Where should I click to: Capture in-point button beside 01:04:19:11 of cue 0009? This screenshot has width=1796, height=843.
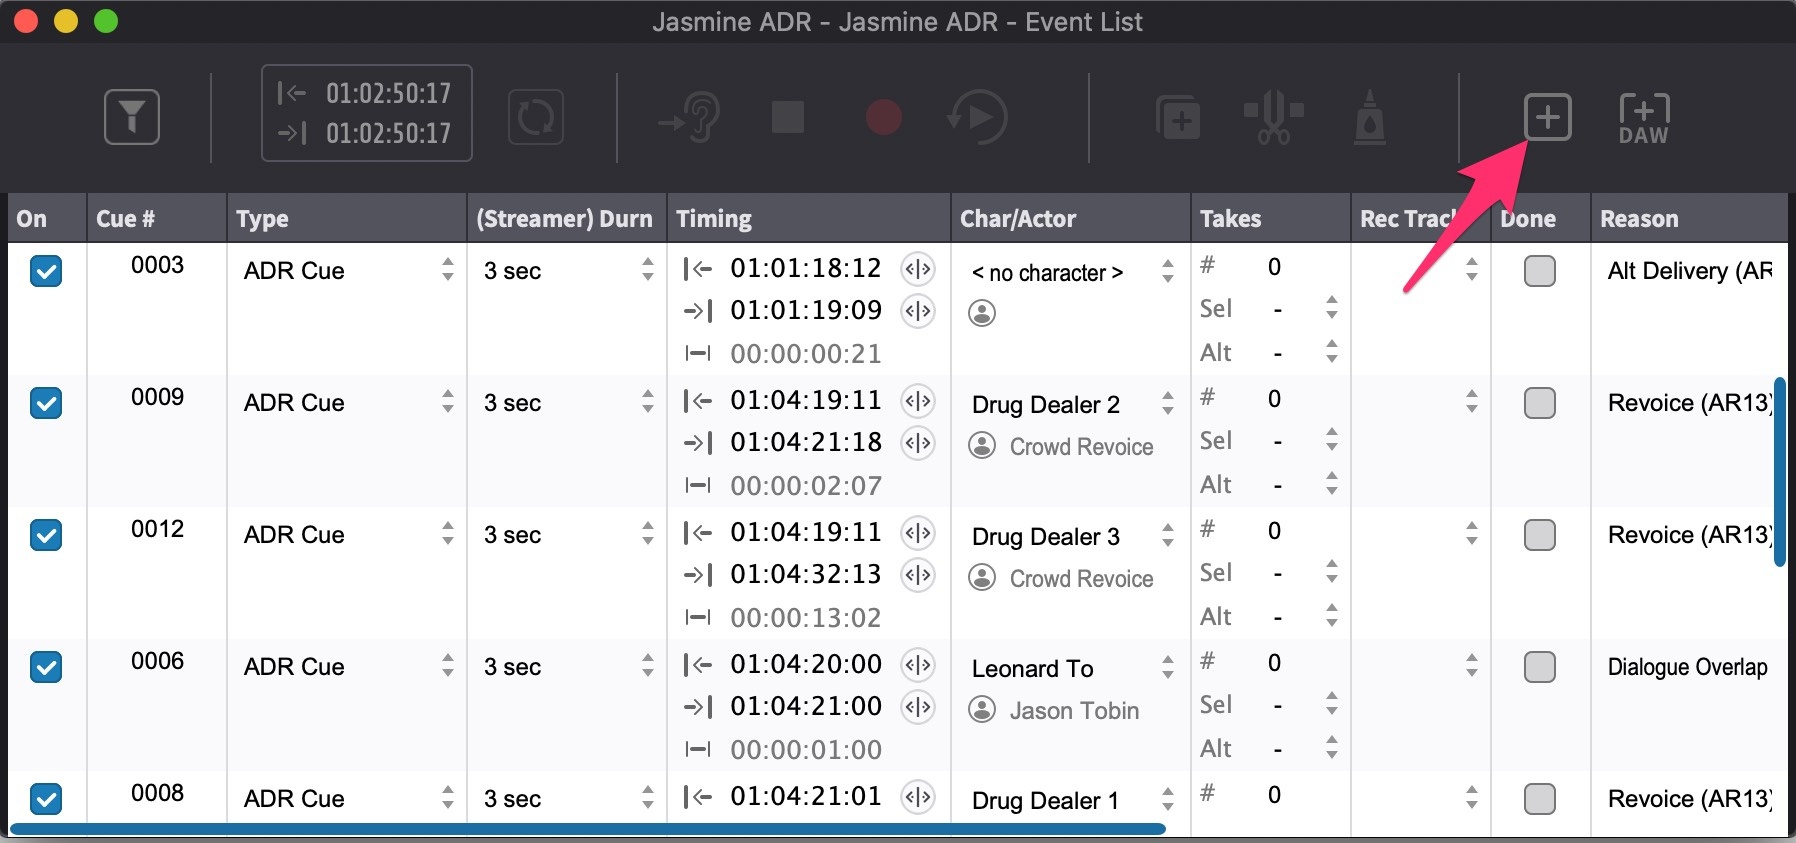[918, 401]
